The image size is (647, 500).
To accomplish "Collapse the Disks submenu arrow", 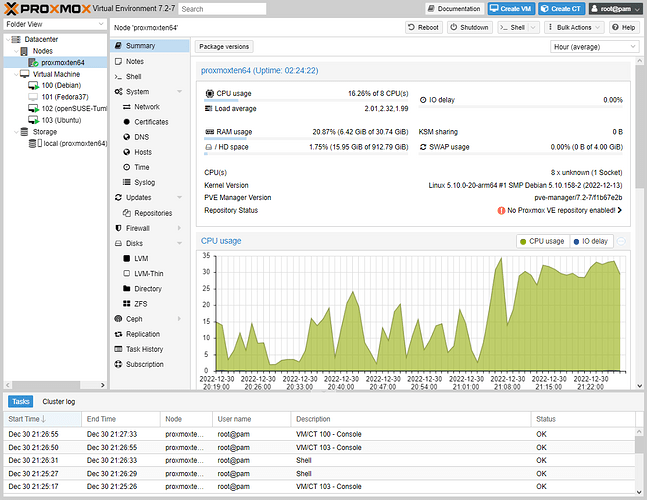I will 179,243.
